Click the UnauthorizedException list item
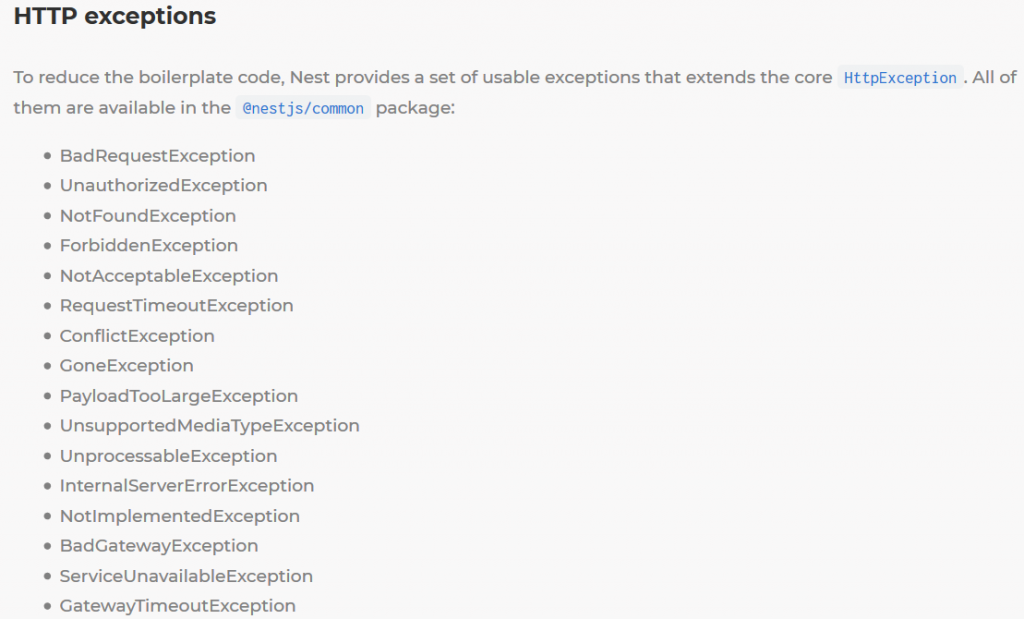This screenshot has width=1024, height=619. 163,186
